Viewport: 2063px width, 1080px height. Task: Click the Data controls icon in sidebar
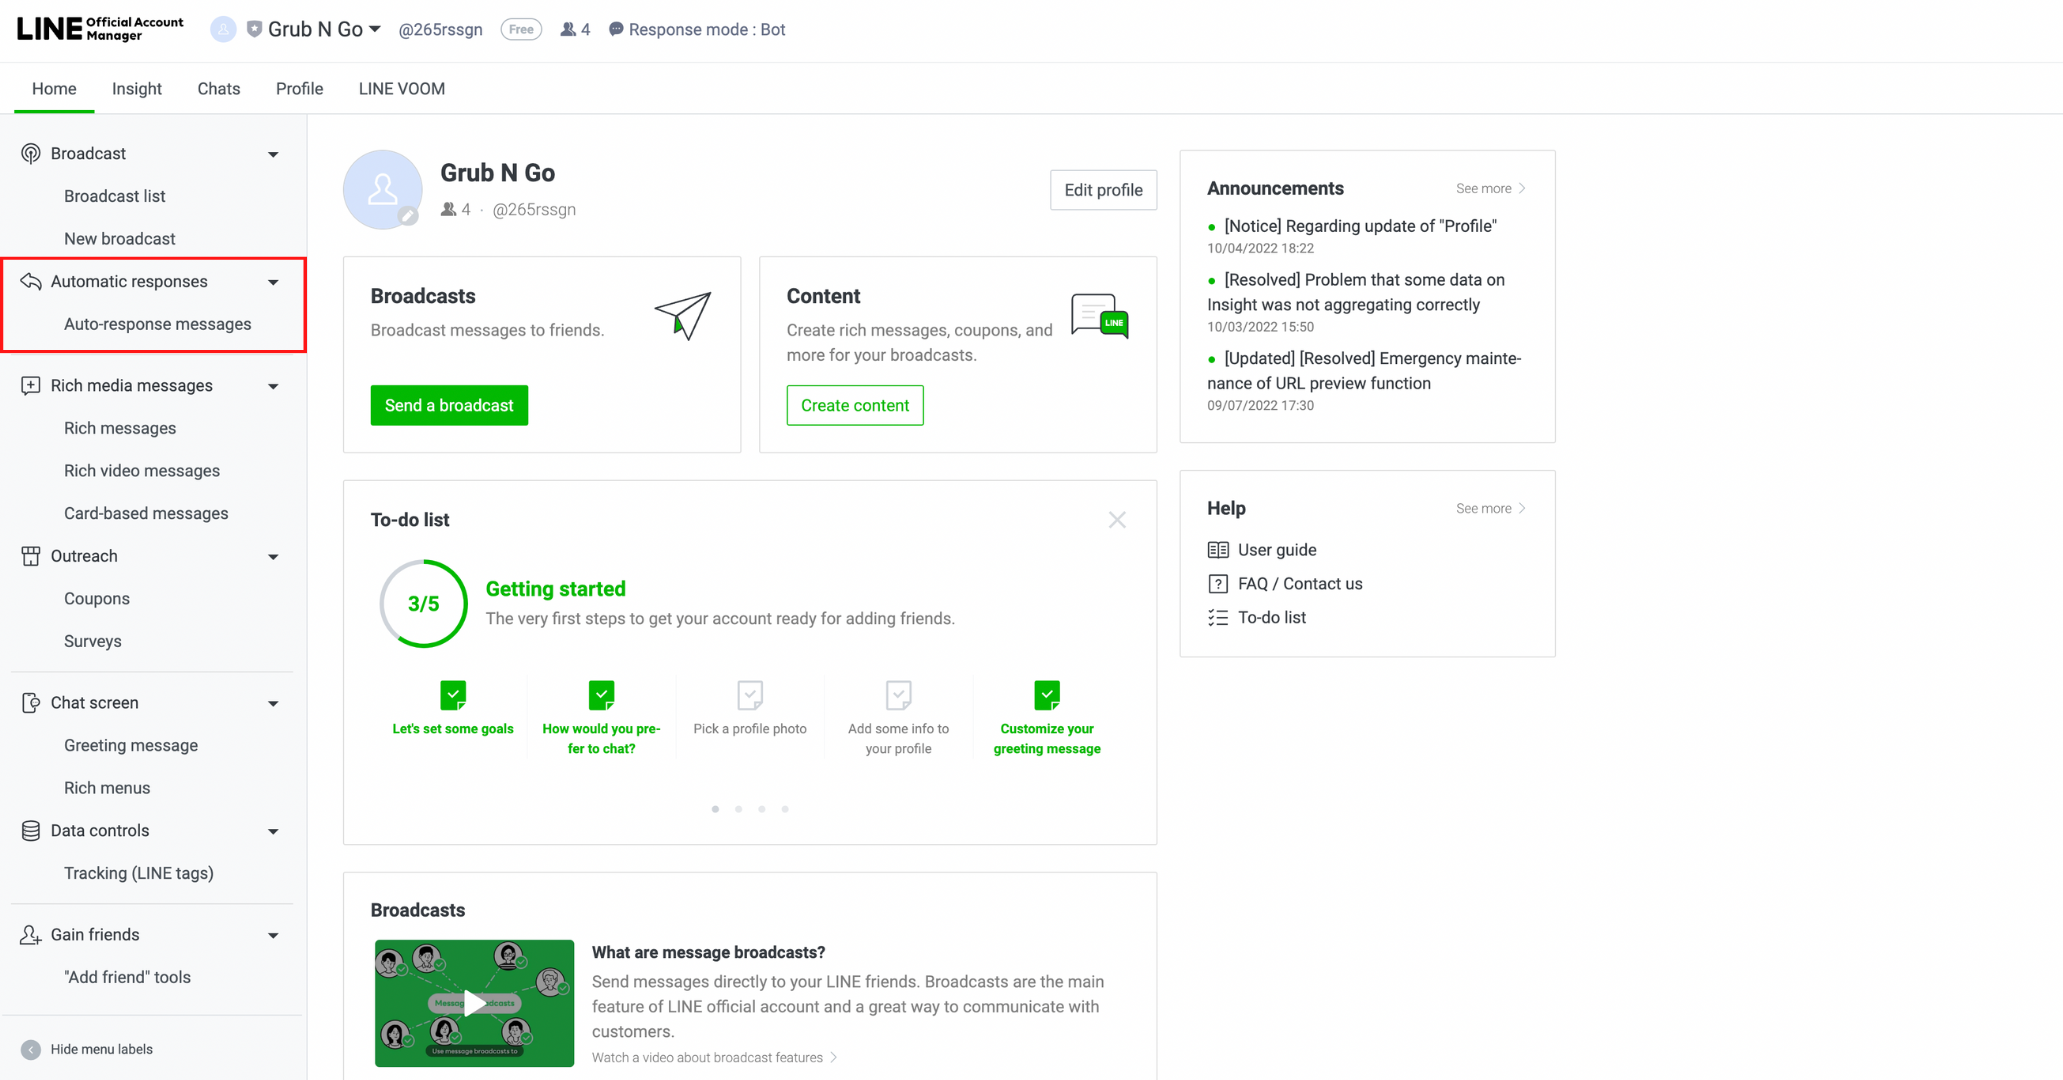30,830
